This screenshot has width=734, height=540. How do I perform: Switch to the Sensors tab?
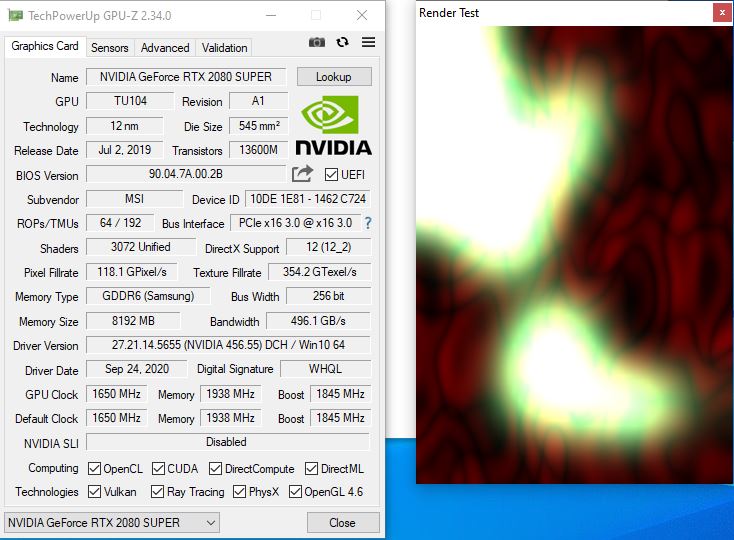click(x=110, y=48)
